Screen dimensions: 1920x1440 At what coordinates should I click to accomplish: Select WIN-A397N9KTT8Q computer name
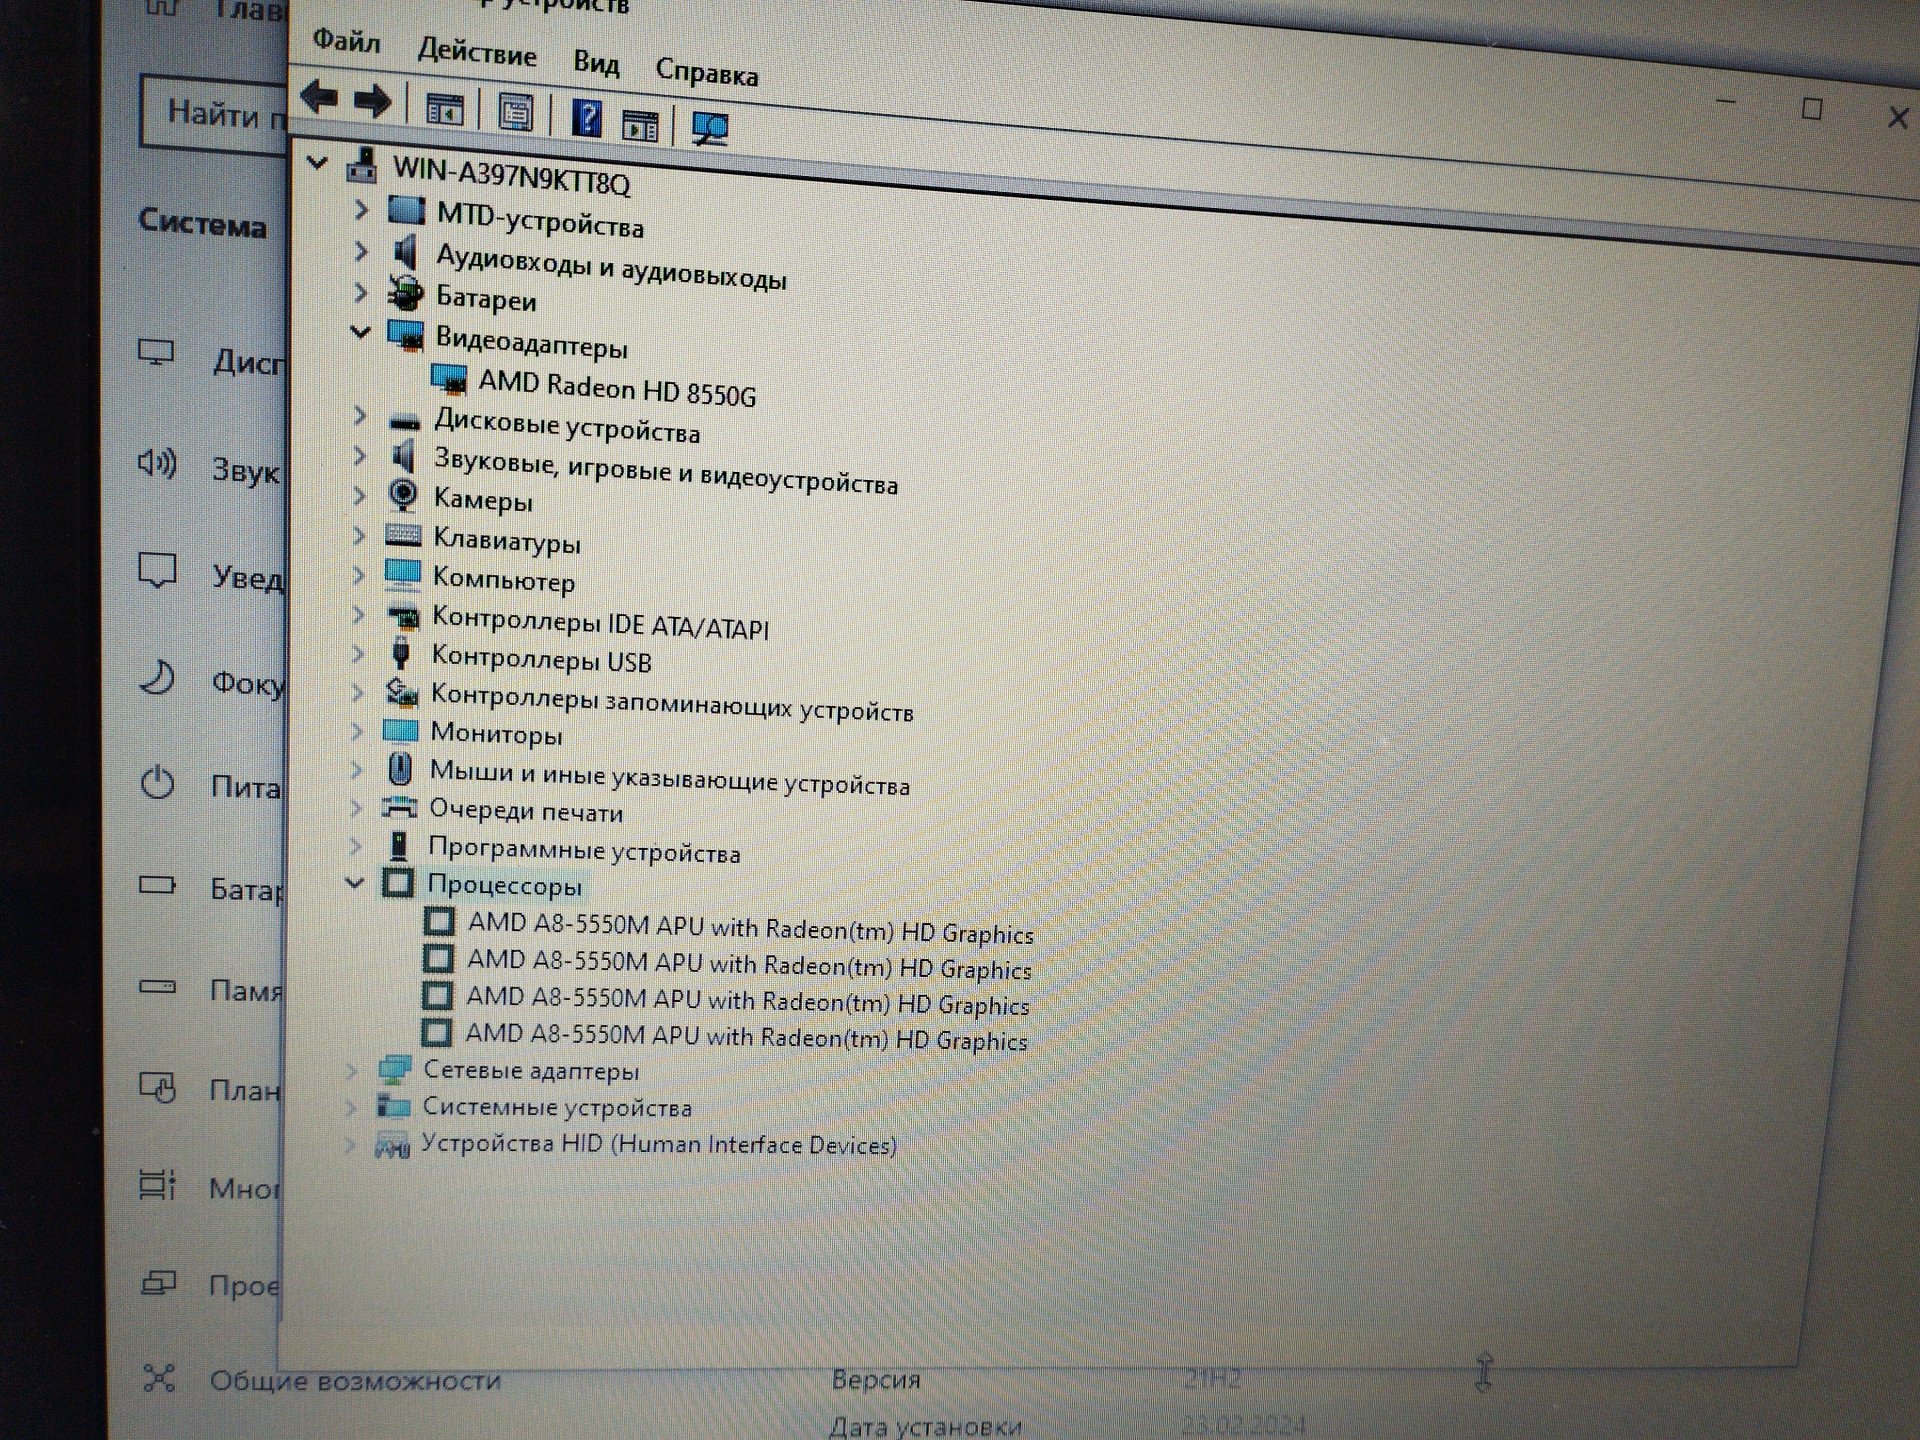point(511,176)
